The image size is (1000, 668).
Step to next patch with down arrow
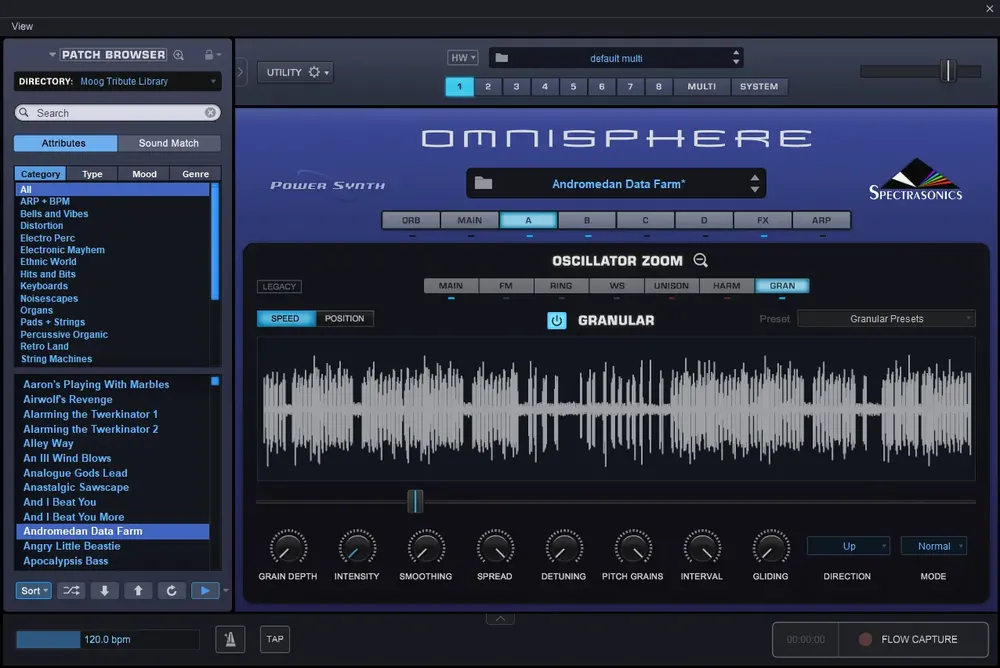click(105, 591)
